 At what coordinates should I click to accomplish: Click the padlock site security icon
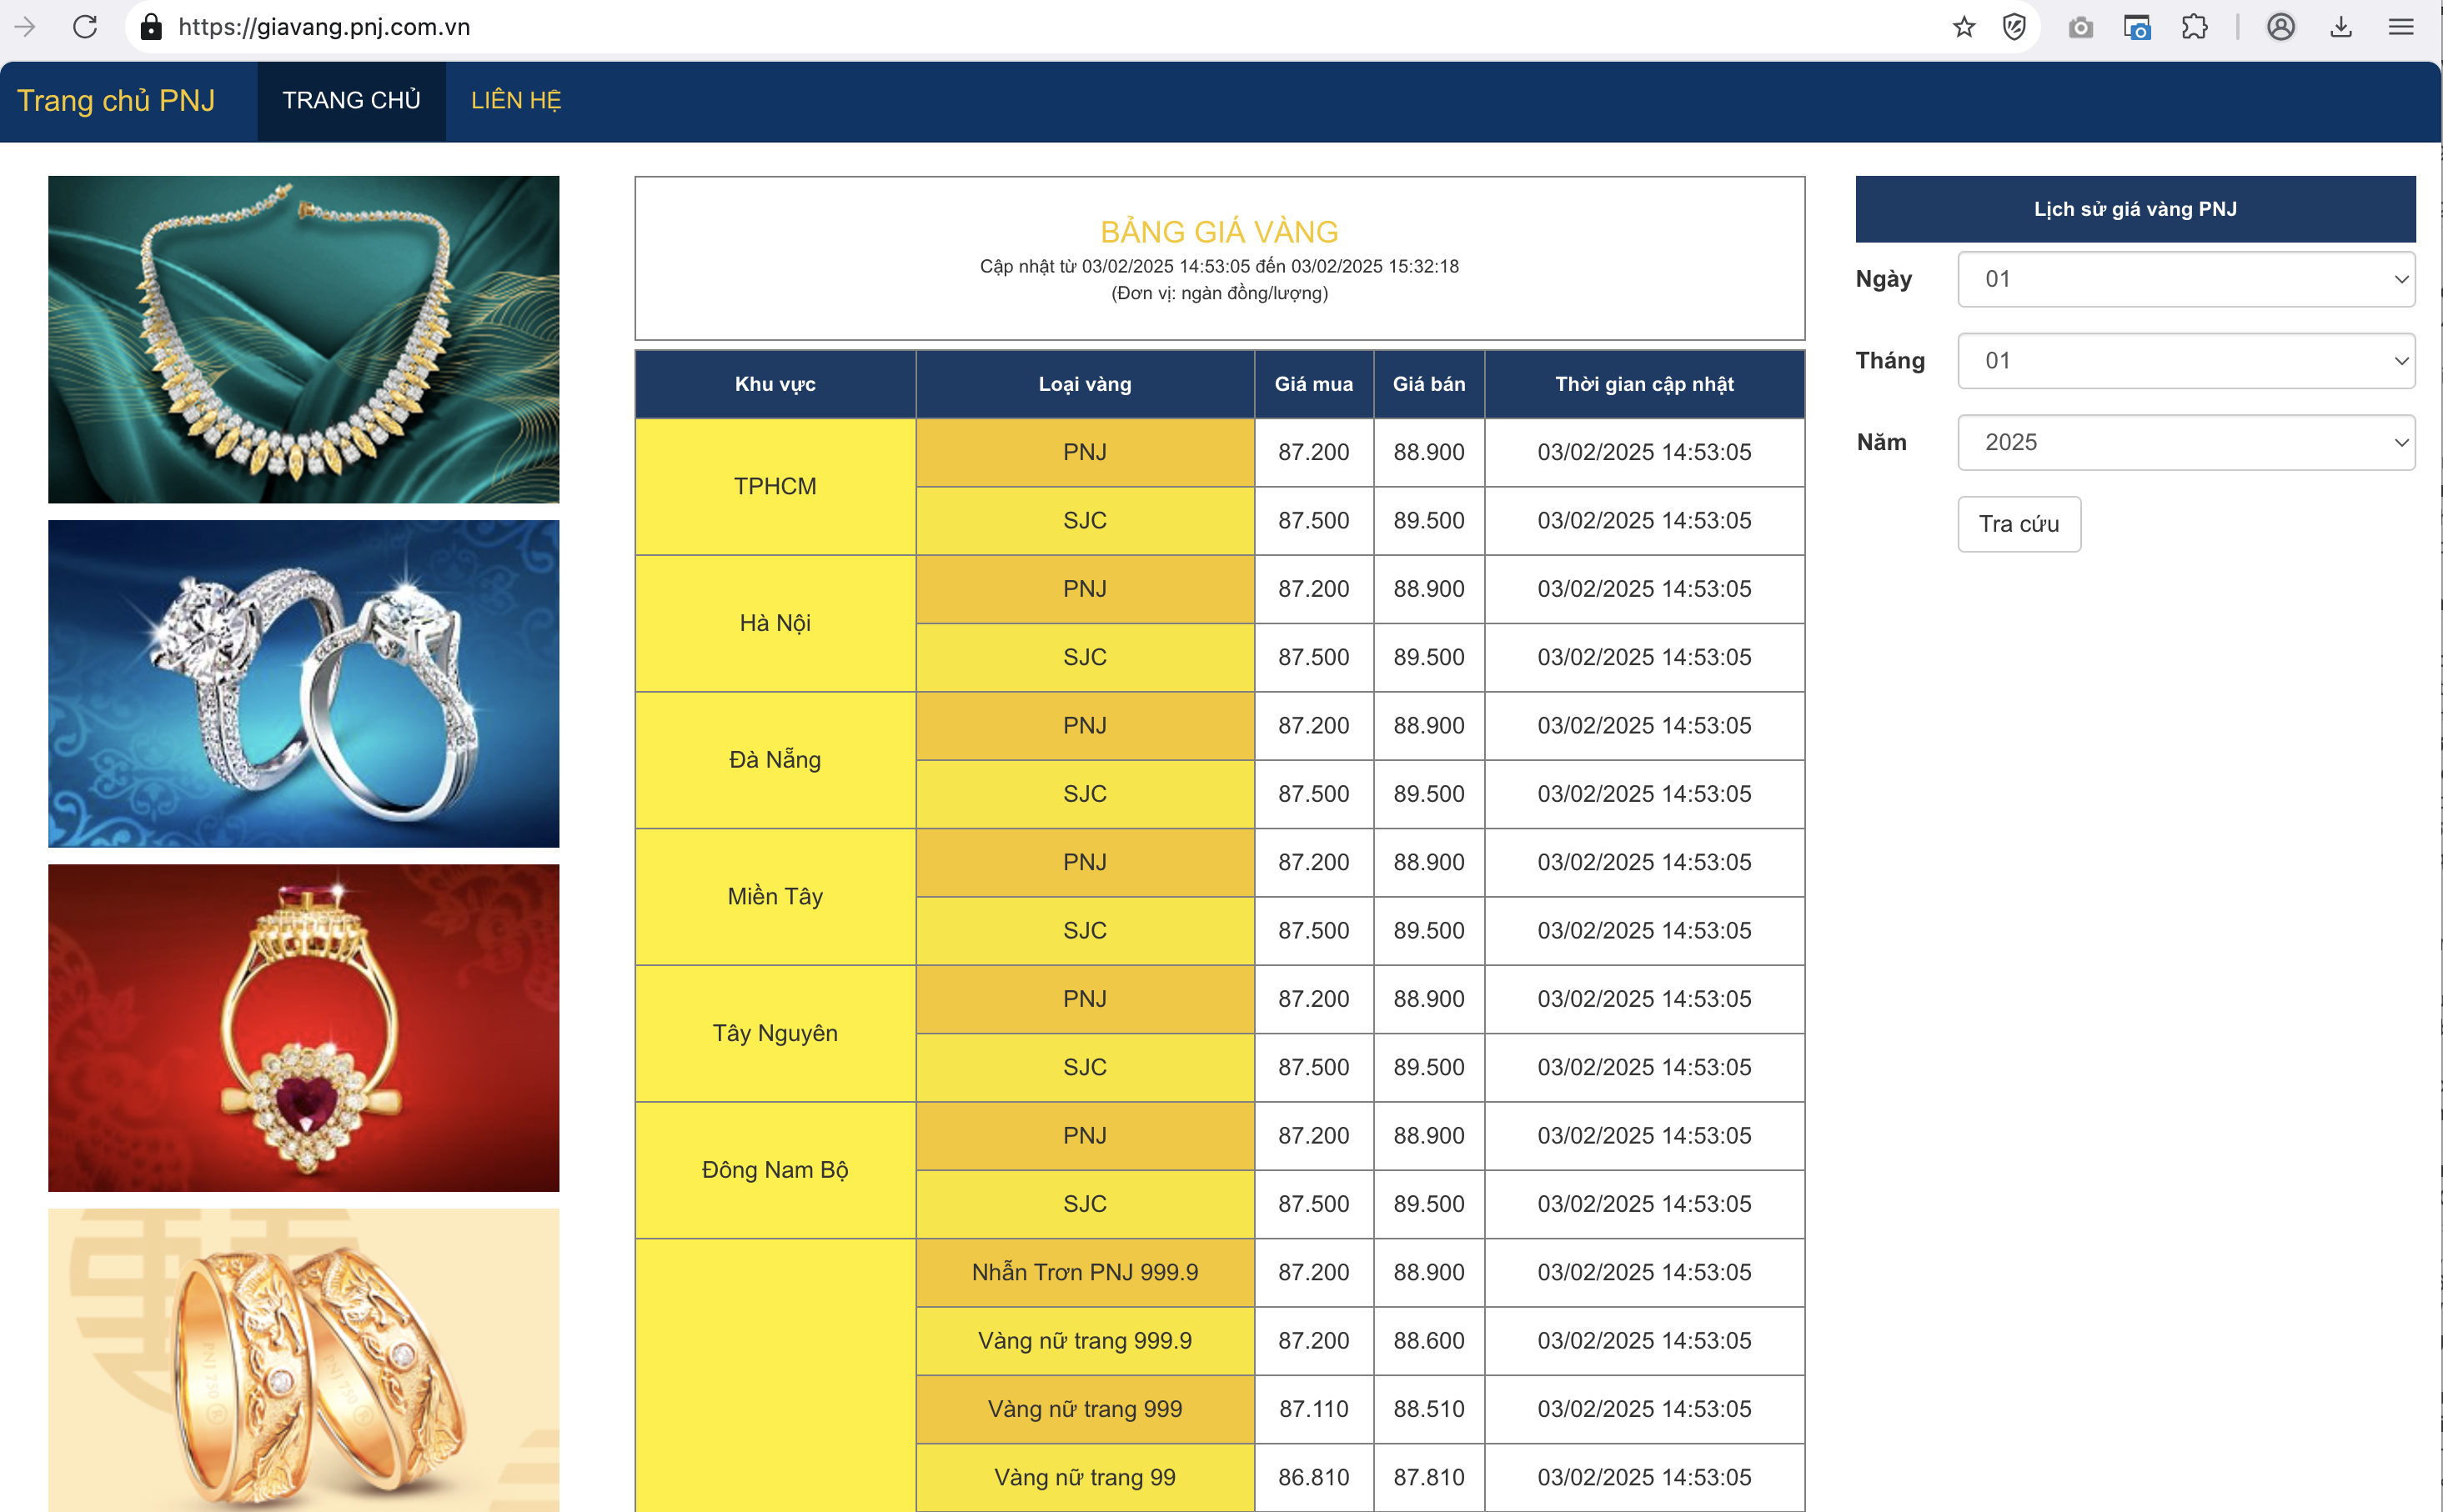tap(151, 27)
